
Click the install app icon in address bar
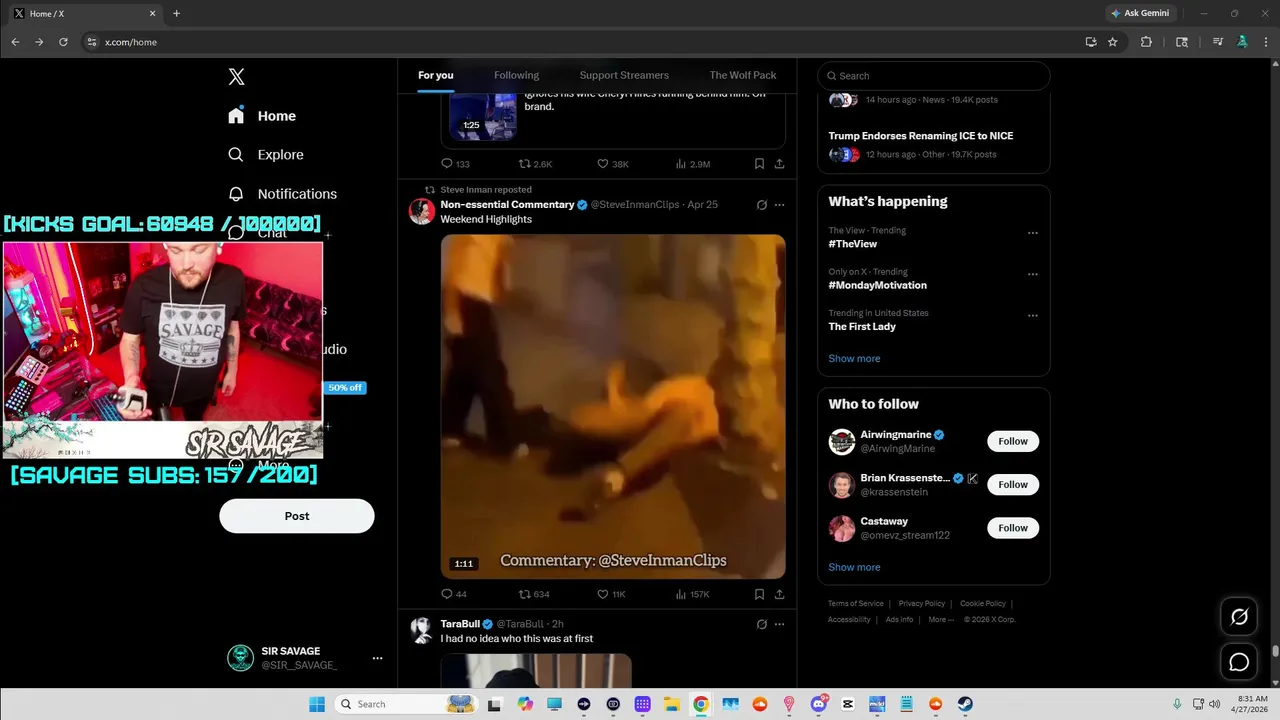click(1091, 42)
